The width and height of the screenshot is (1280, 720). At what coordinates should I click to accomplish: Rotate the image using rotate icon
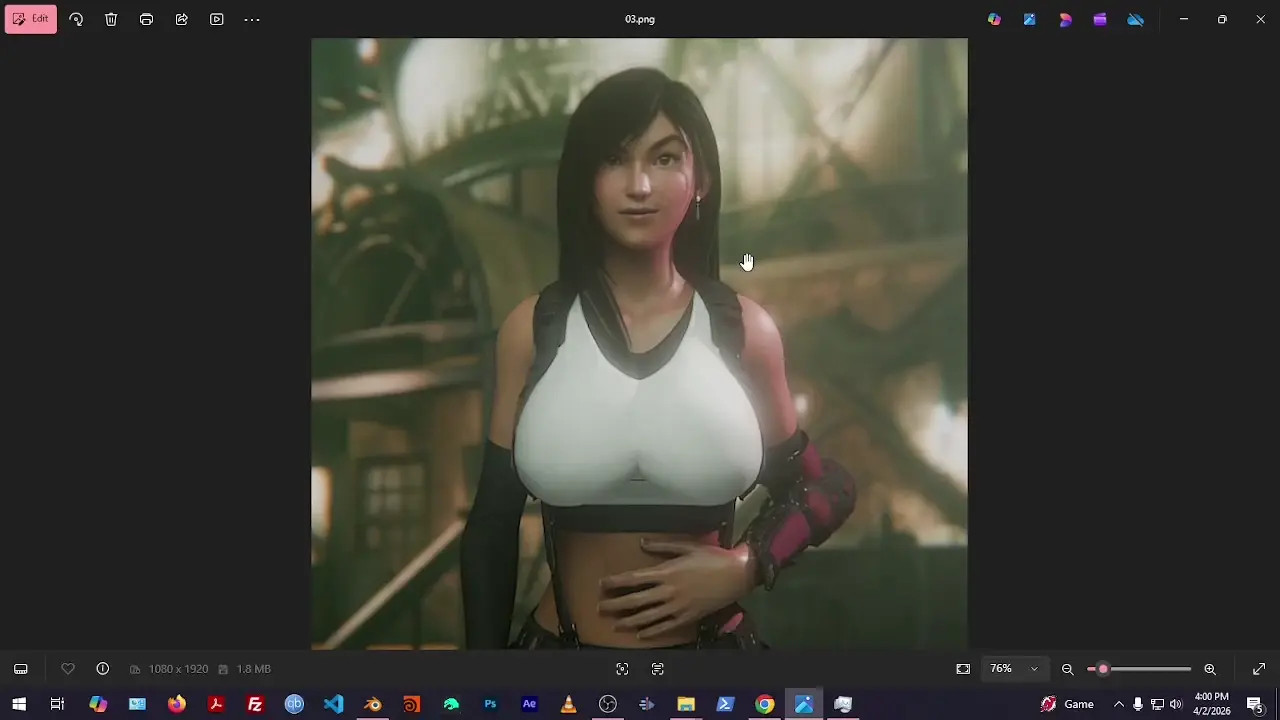click(x=76, y=19)
